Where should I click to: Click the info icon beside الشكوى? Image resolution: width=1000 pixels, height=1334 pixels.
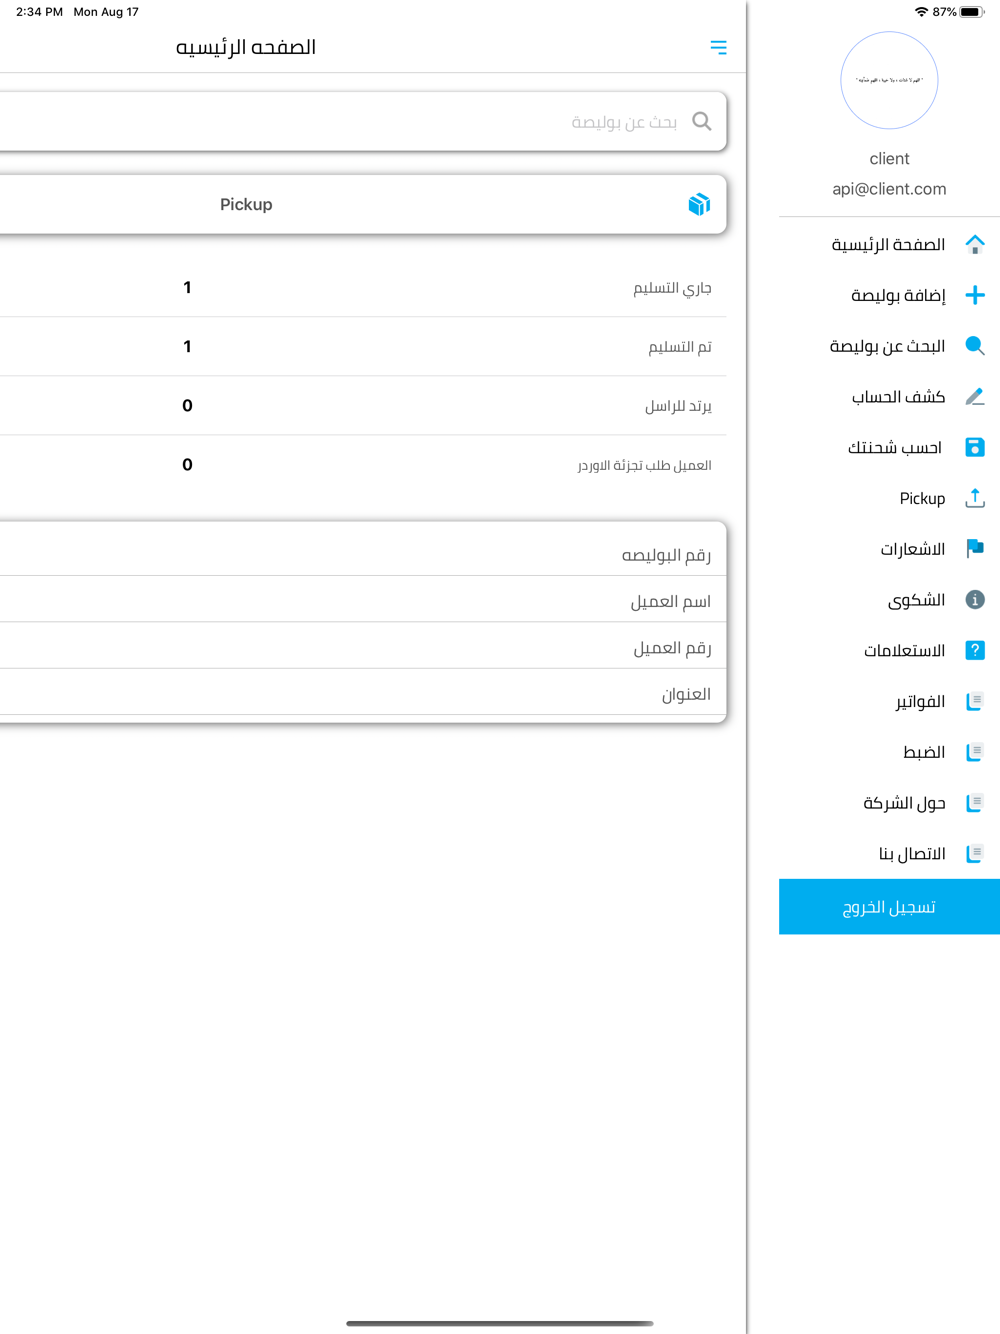pyautogui.click(x=975, y=600)
